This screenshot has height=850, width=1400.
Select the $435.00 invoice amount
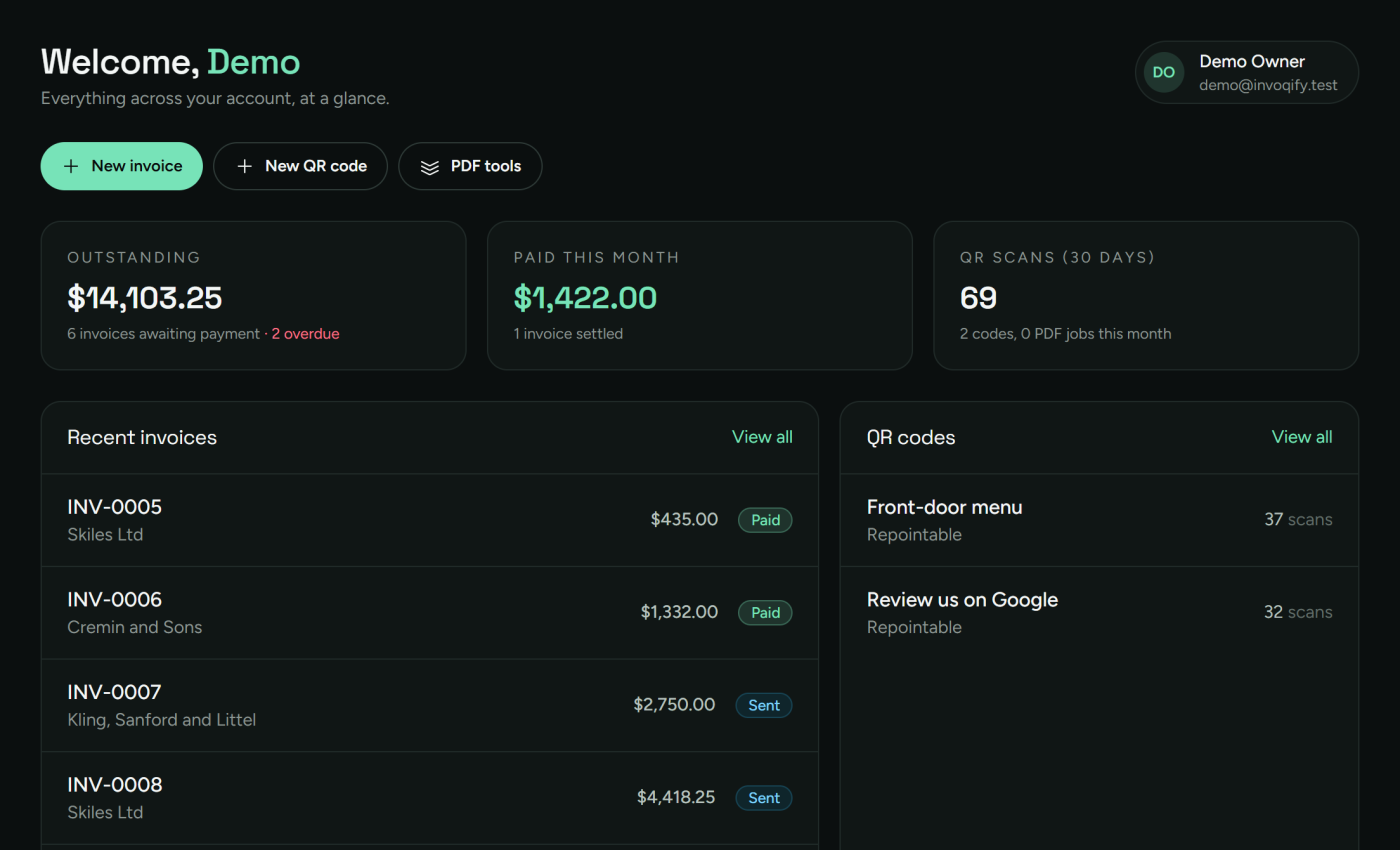[684, 520]
